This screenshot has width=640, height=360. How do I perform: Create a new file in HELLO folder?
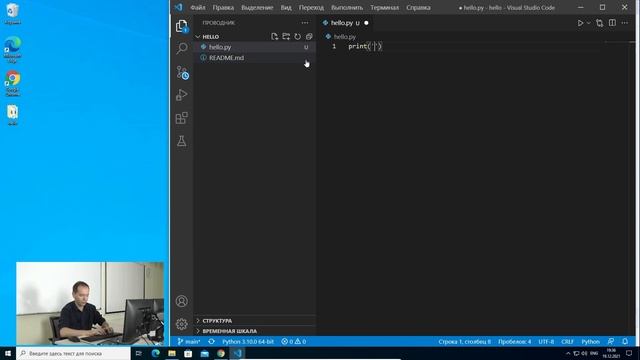tap(275, 36)
